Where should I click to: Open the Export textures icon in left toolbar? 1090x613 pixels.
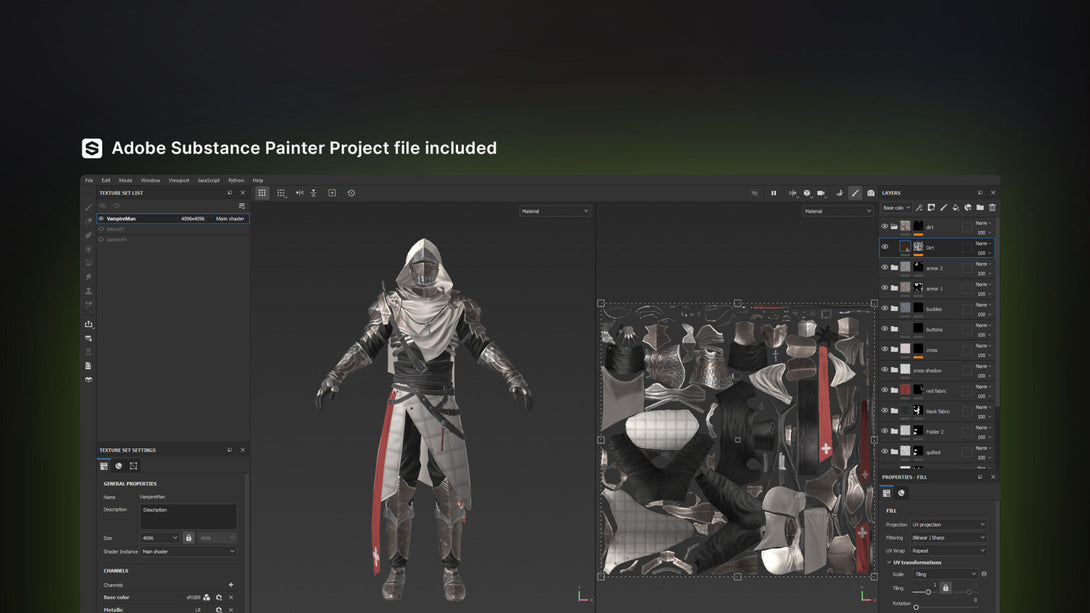tap(88, 324)
